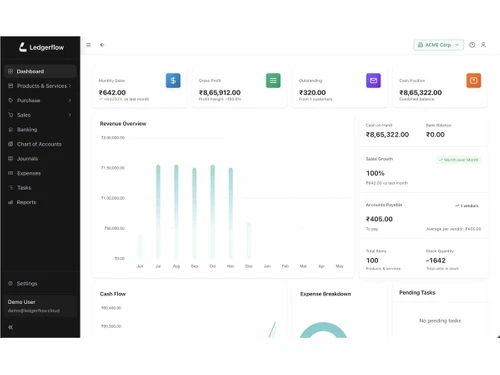Open the Demo User profile card

(x=40, y=306)
